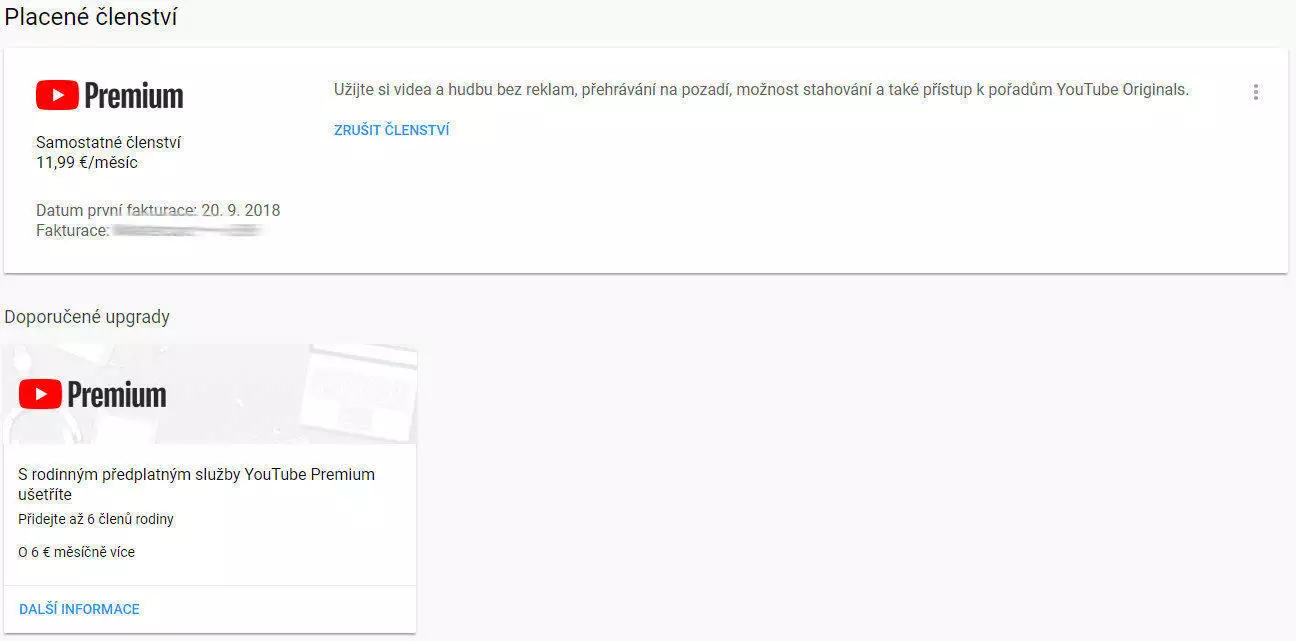Click the 'Placené členství' page heading

coord(91,17)
